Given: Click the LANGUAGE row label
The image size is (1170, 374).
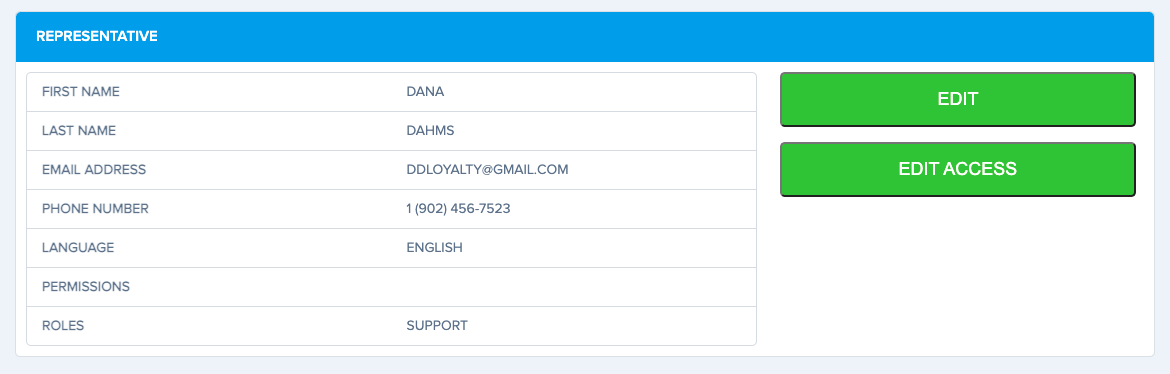Looking at the screenshot, I should point(78,247).
